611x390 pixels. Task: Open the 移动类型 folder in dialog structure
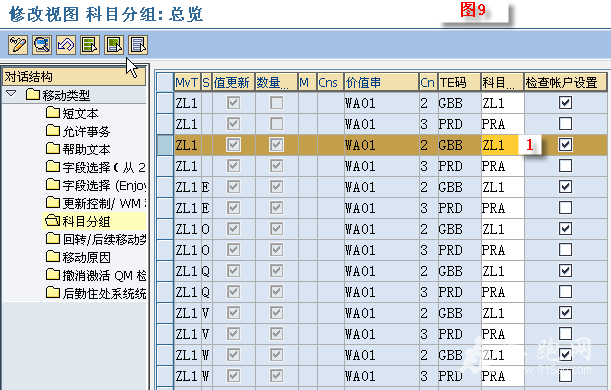coord(58,95)
